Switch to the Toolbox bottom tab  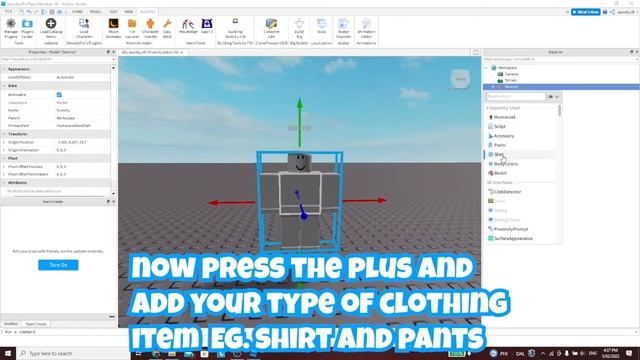pos(11,324)
